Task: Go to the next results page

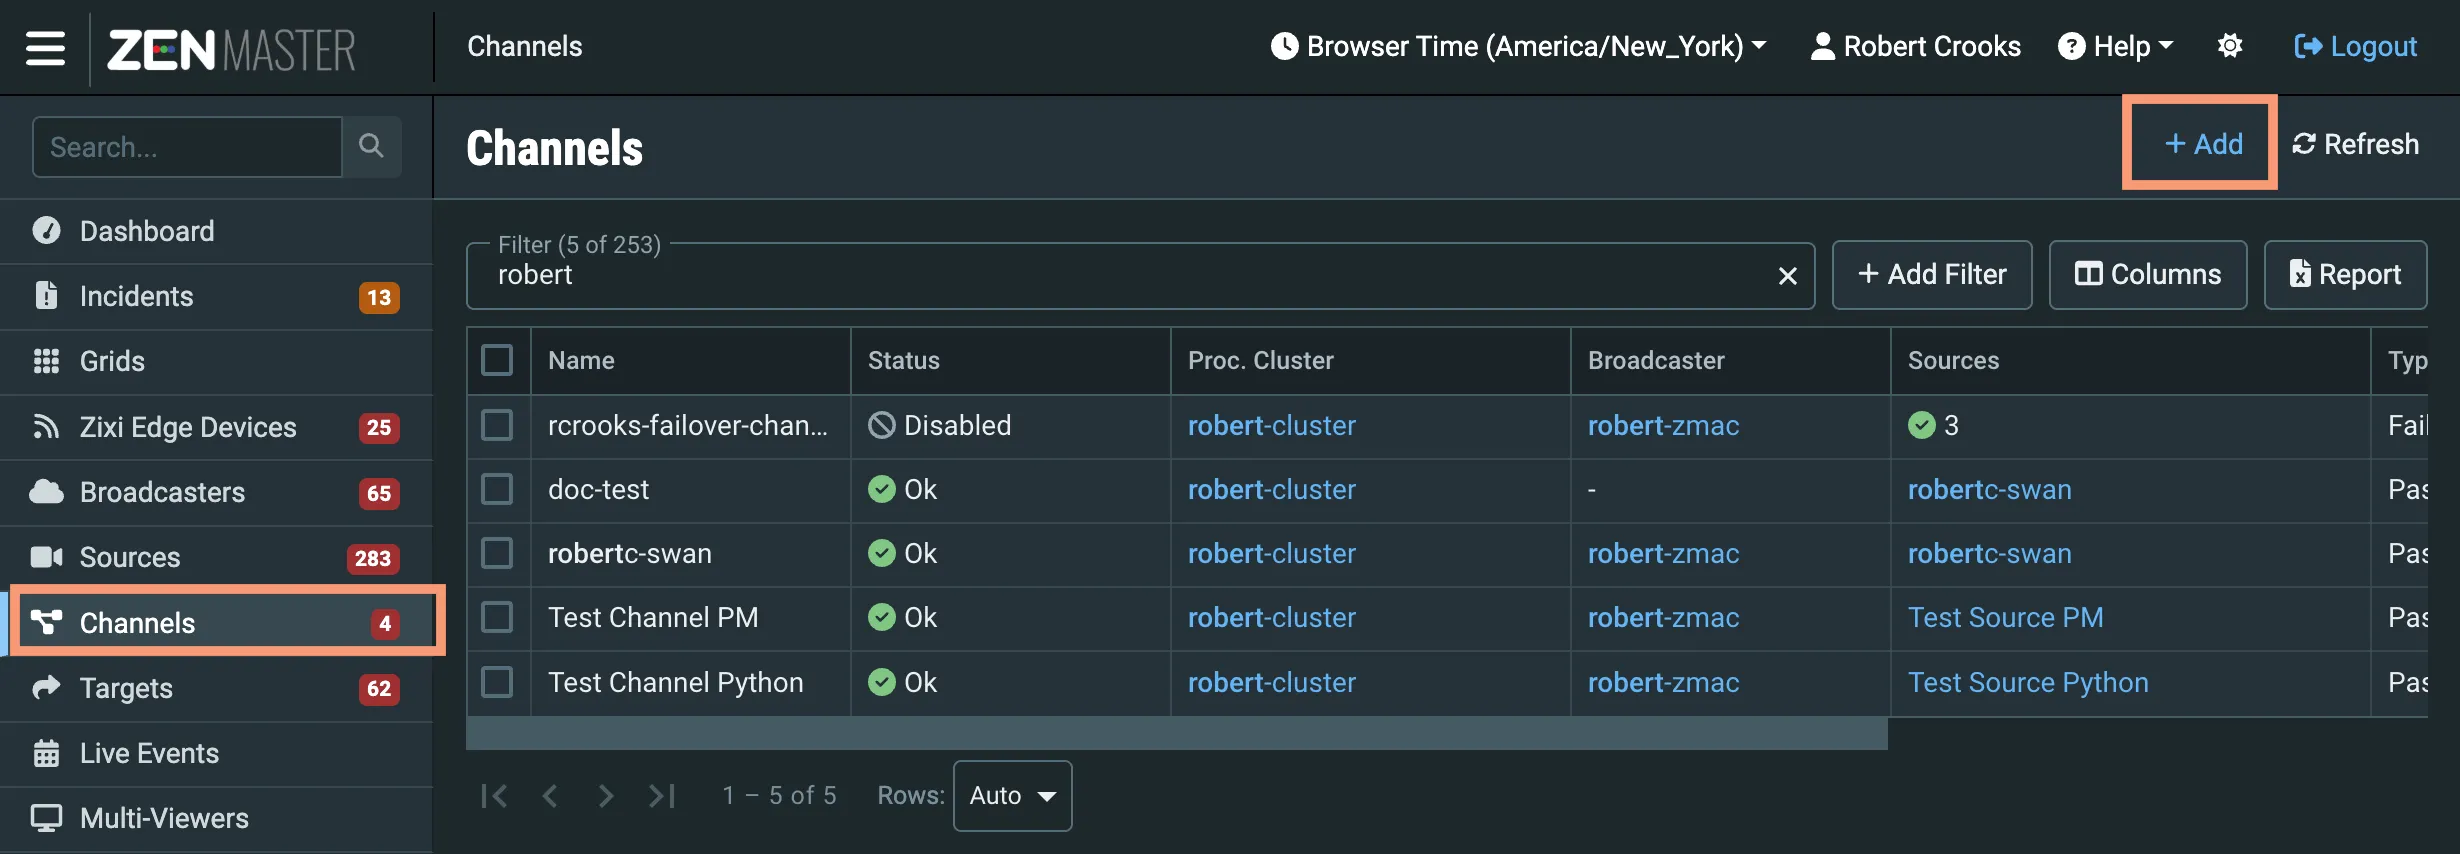Action: (605, 796)
